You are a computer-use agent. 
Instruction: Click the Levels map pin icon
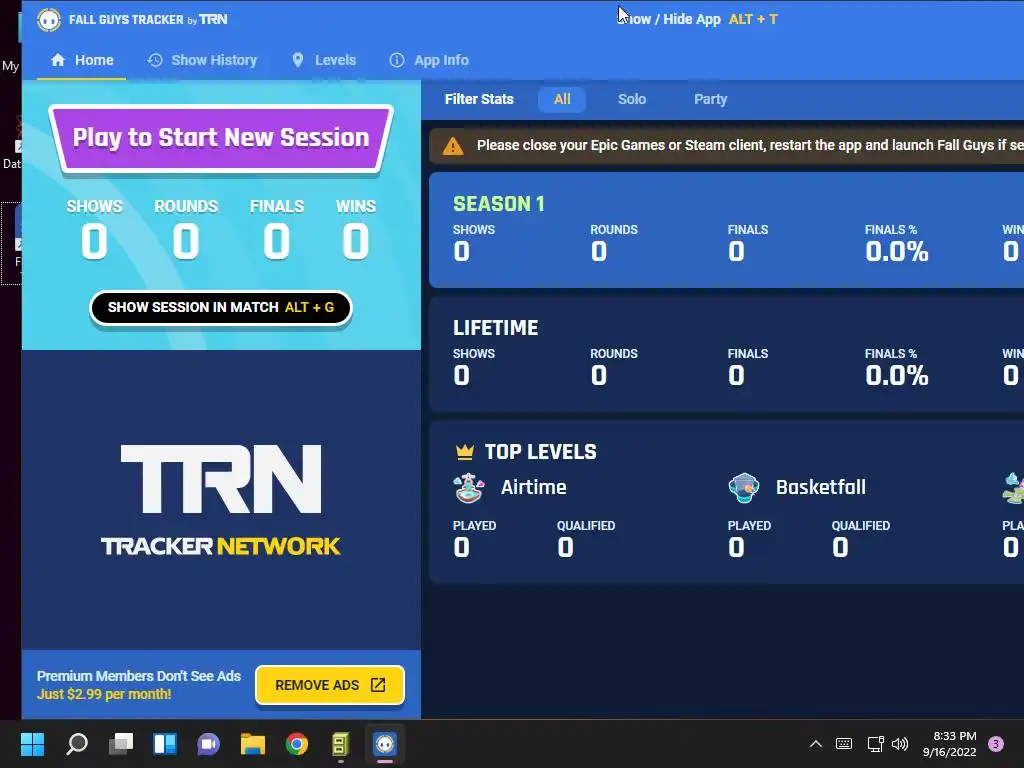pos(298,60)
